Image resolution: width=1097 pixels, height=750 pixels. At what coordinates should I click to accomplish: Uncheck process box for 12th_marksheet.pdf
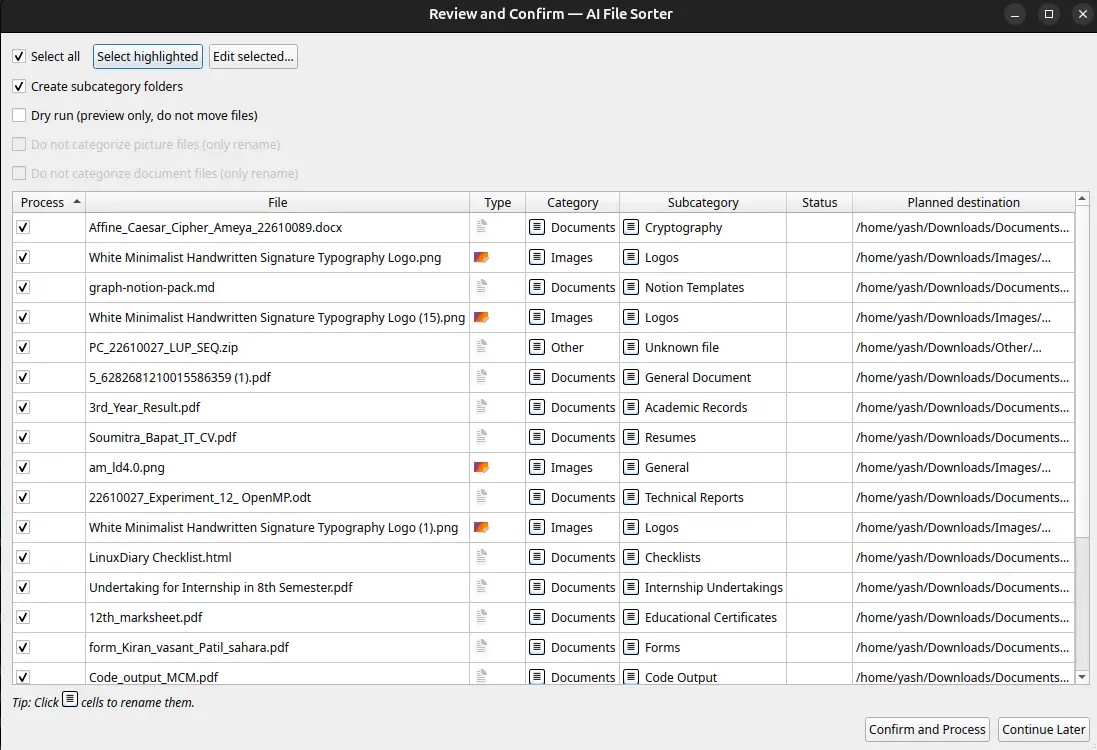(23, 617)
